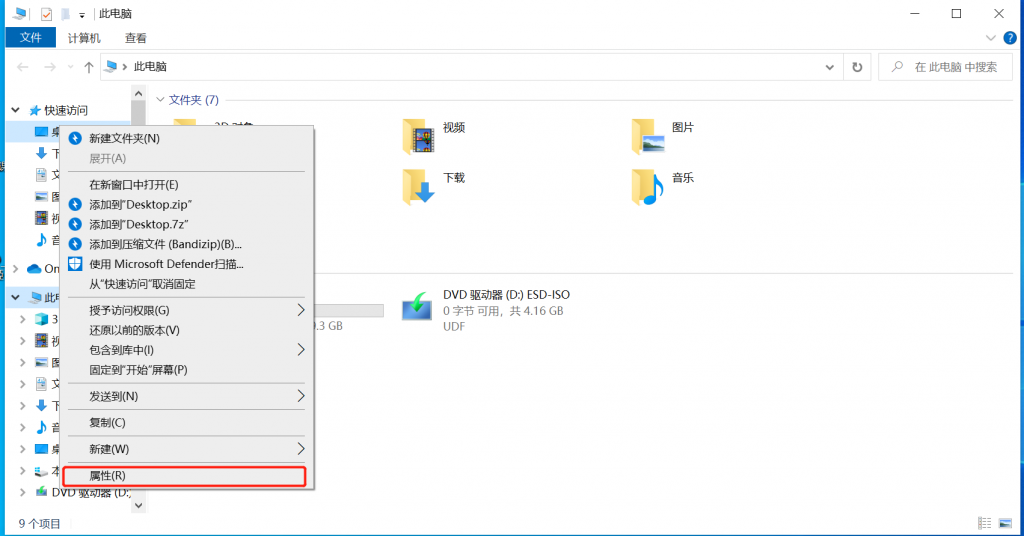Switch to details view layout icon
Screen dimensions: 1024x536
click(984, 523)
